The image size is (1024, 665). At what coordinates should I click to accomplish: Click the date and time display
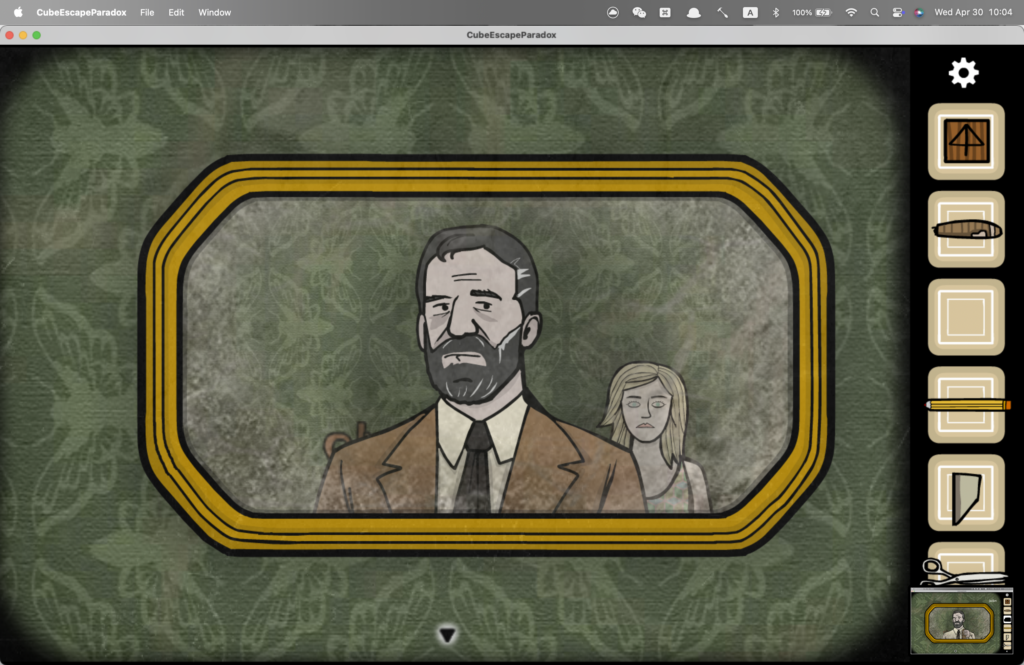[973, 12]
